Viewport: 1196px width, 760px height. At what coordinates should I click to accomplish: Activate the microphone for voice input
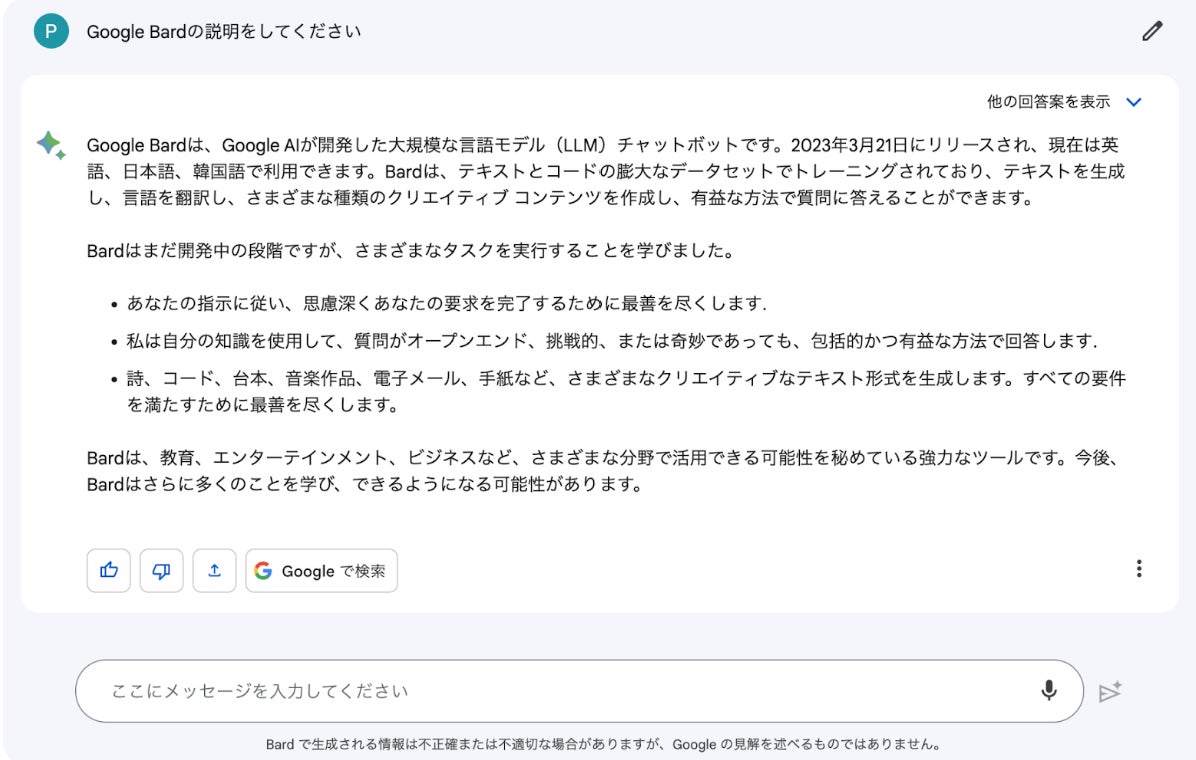[1048, 690]
